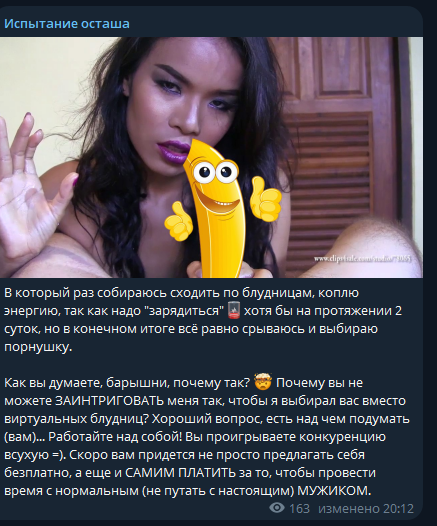Click empty header area beside channel title
The image size is (437, 526).
point(275,23)
